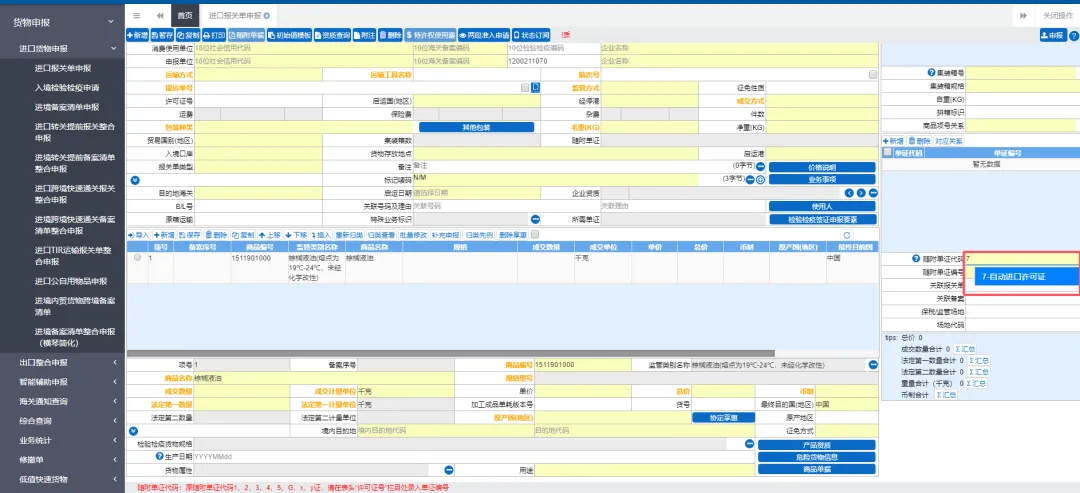Viewport: 1080px width, 493px height.
Task: Select the radio button for goods row 1
Action: [137, 257]
